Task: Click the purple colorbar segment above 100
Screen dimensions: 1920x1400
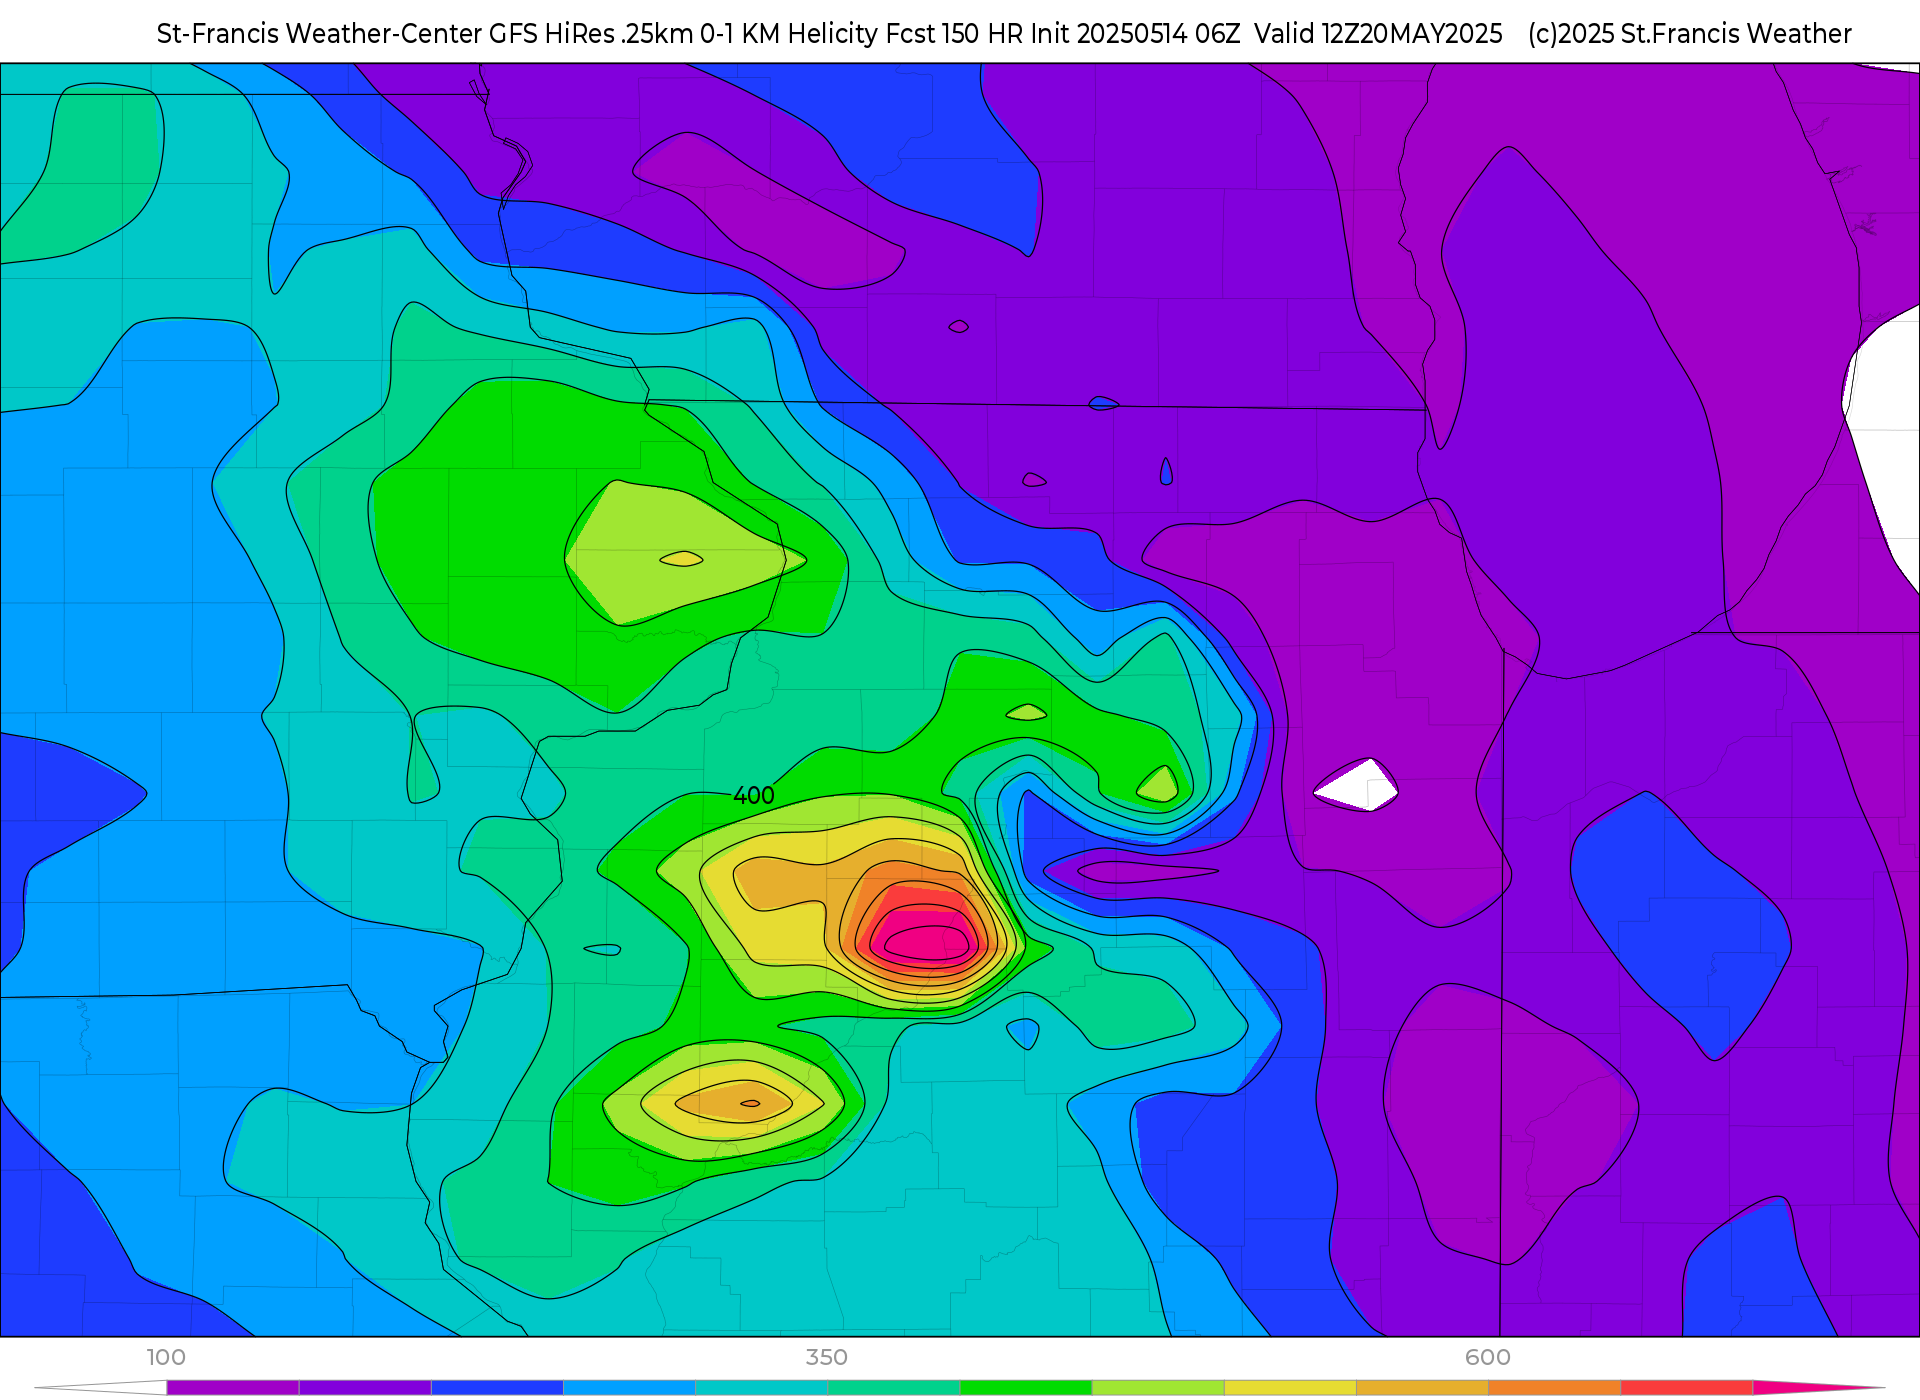Action: [x=233, y=1388]
